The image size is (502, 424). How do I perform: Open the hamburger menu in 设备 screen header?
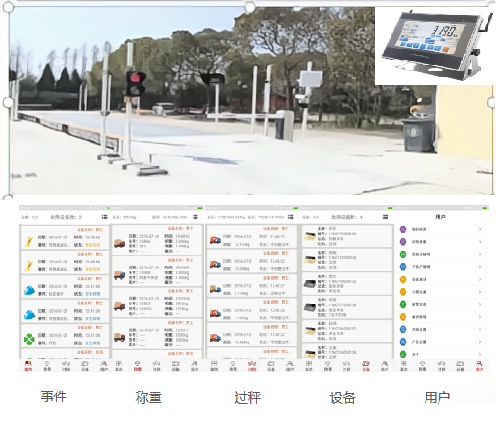pyautogui.click(x=385, y=217)
